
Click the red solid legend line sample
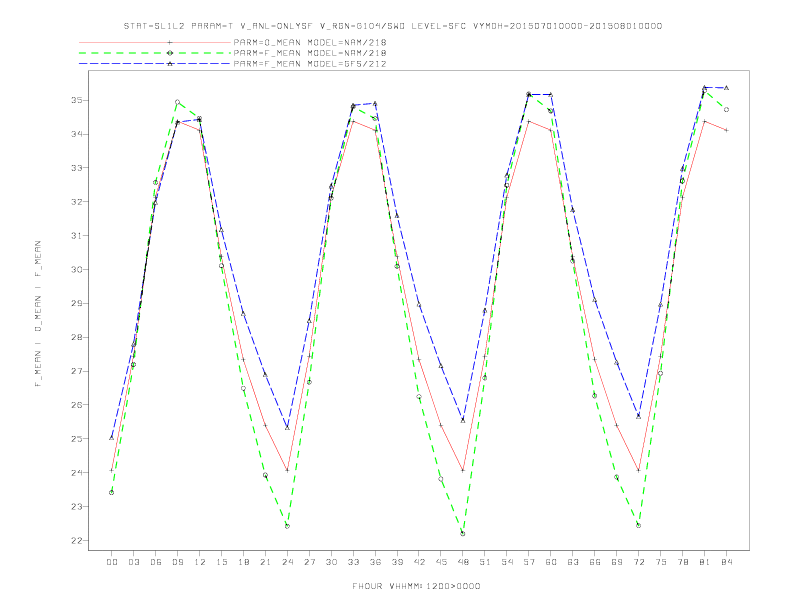pyautogui.click(x=155, y=42)
